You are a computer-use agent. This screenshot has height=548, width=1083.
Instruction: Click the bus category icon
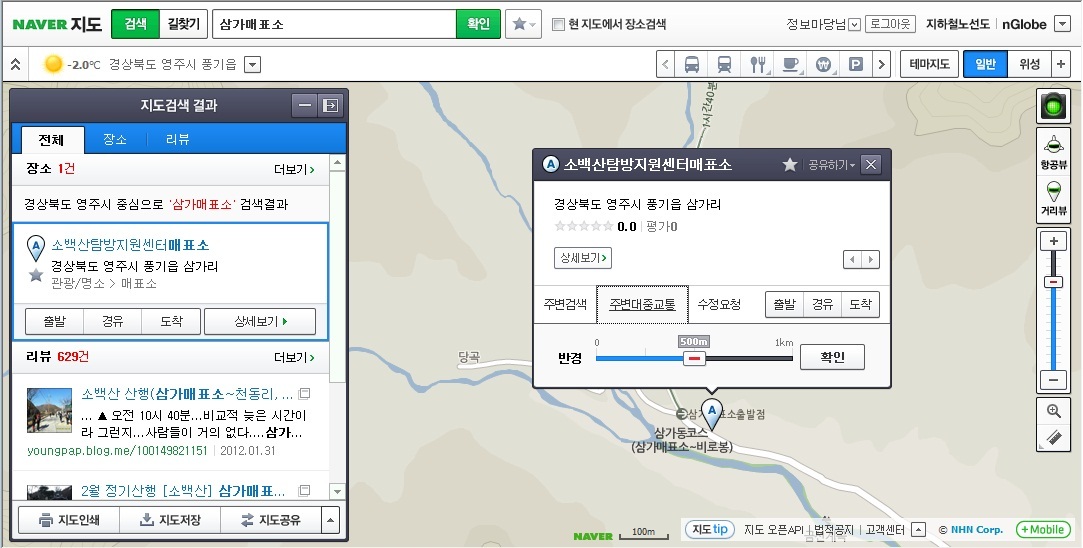691,64
